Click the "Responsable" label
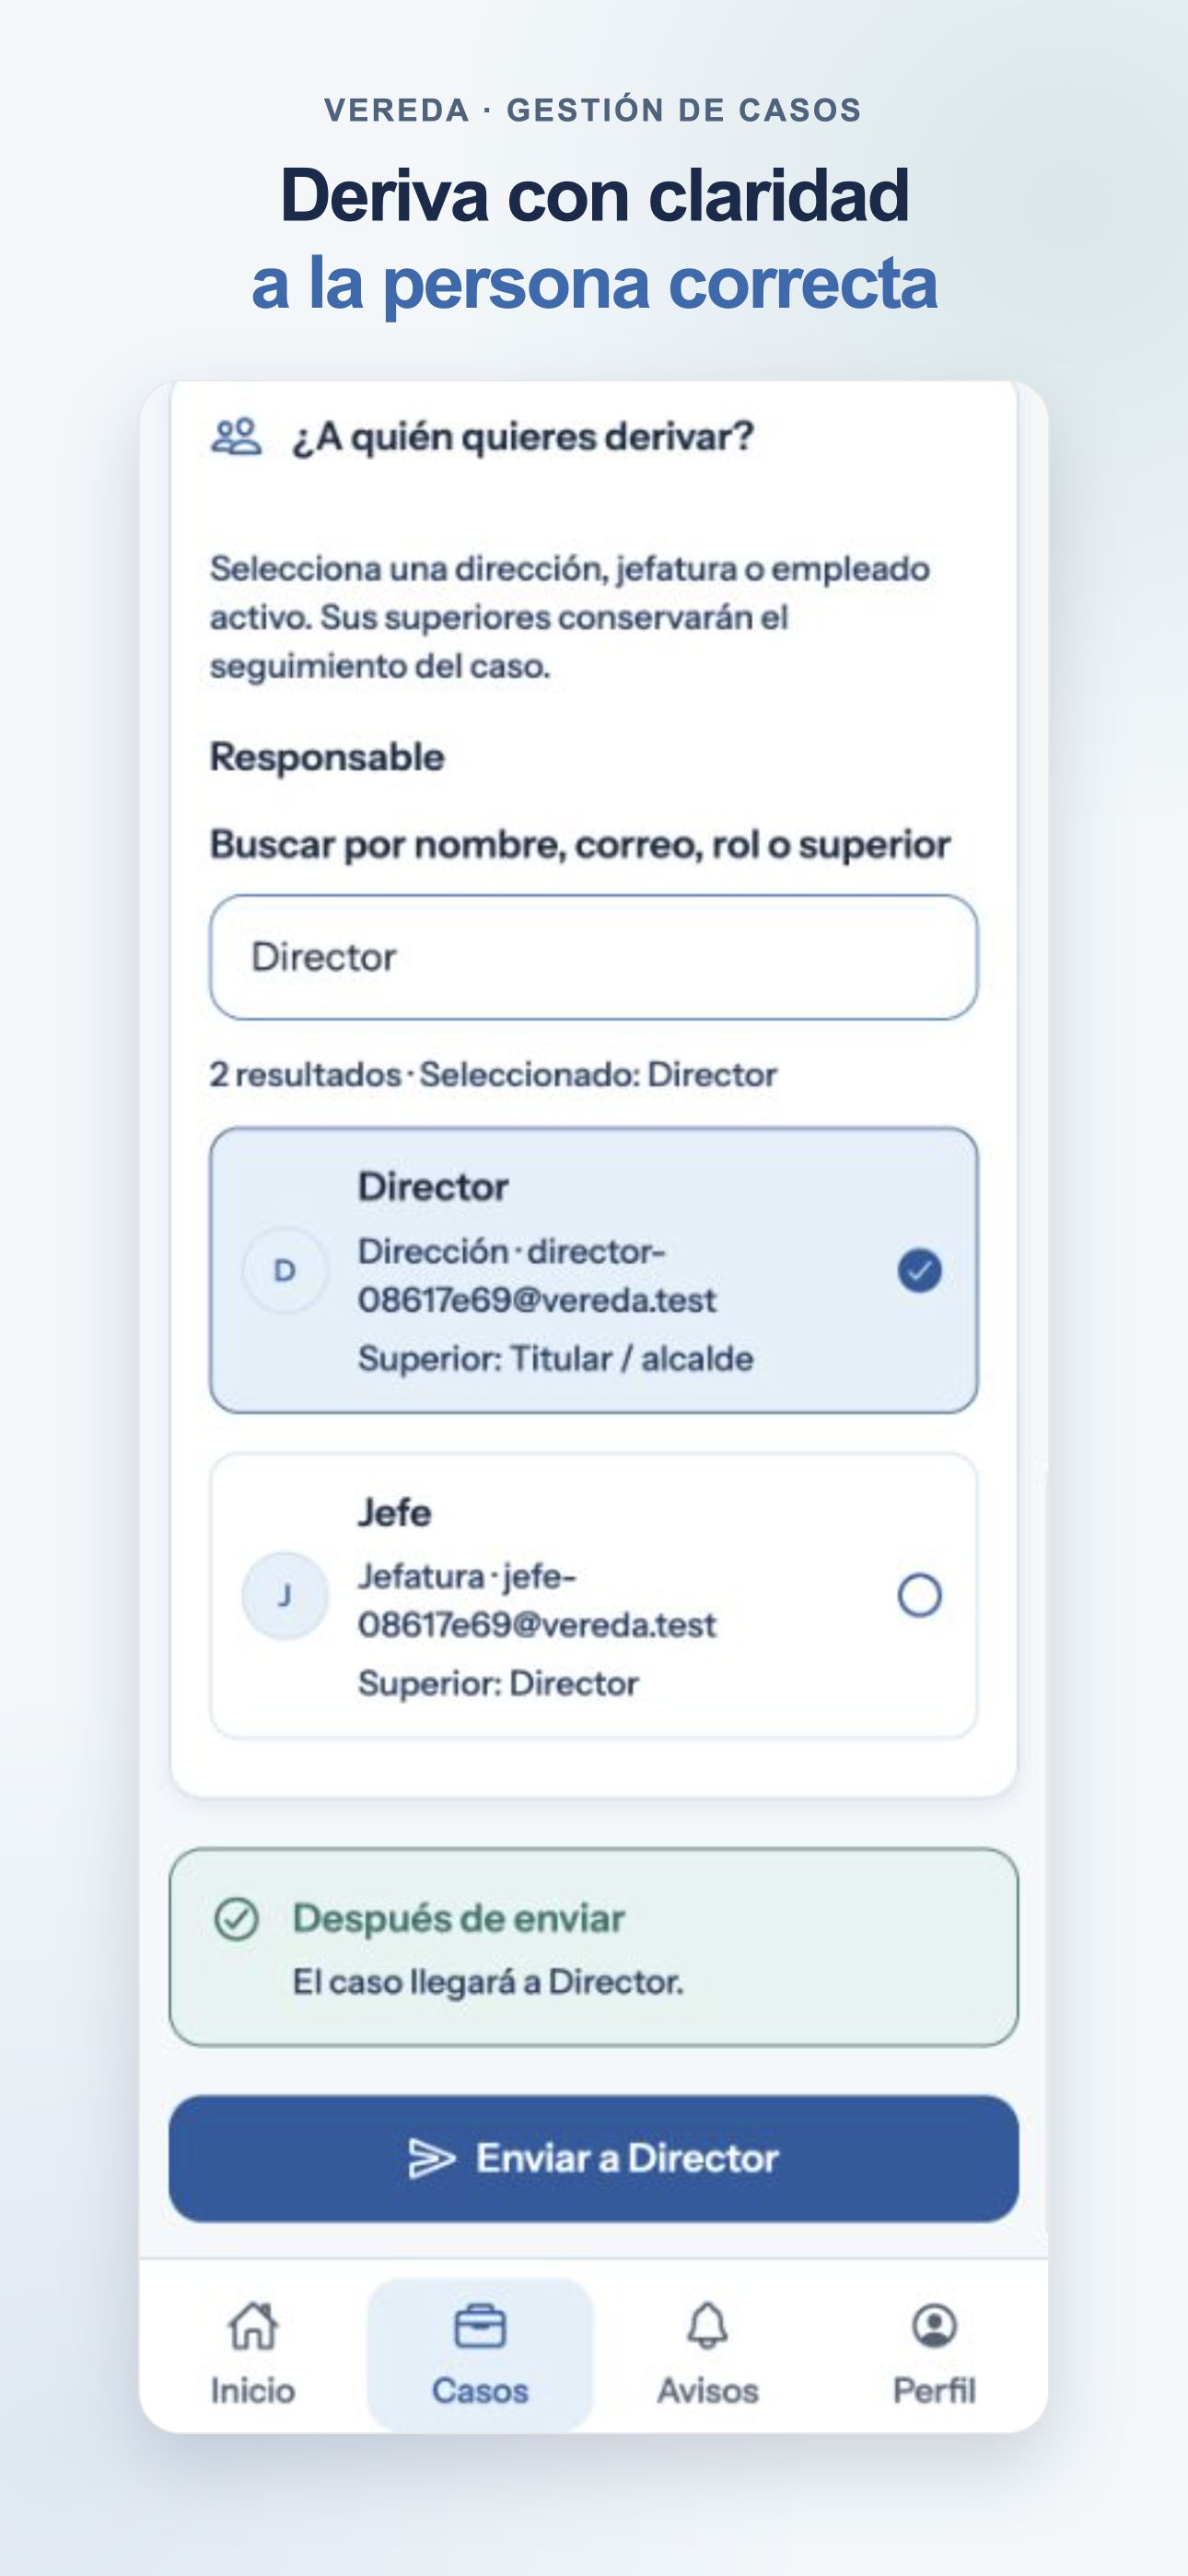 click(327, 757)
